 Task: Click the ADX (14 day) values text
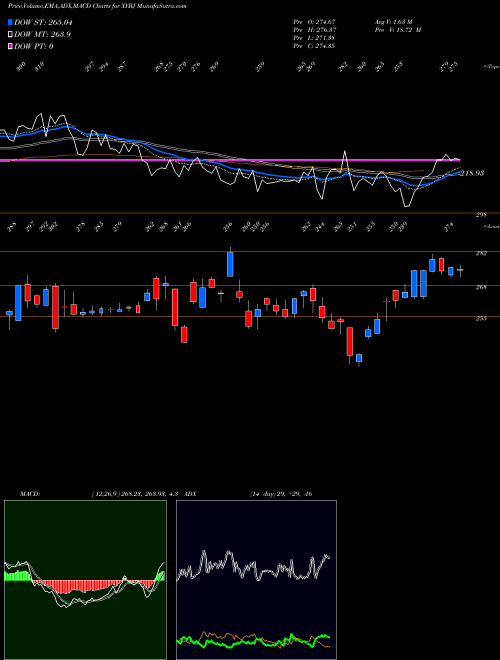point(281,494)
